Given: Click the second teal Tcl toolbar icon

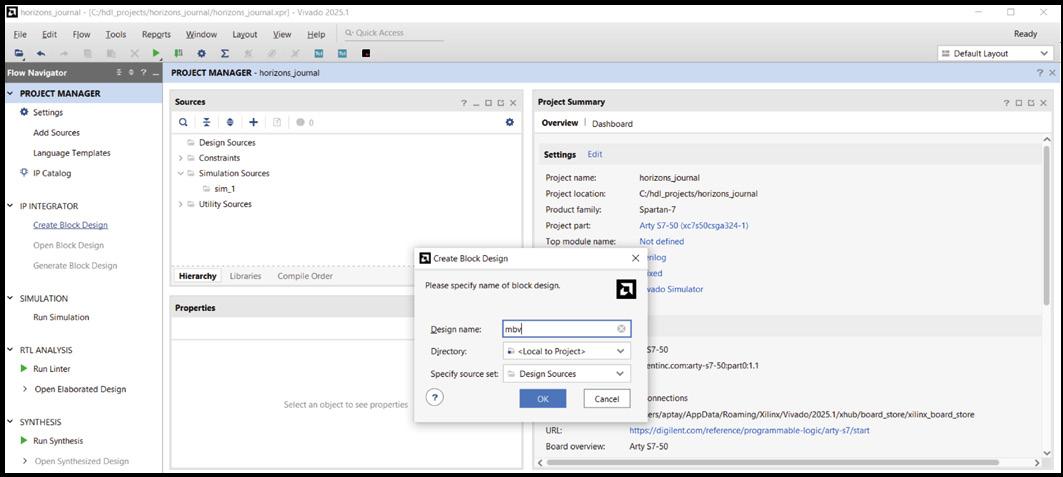Looking at the screenshot, I should [342, 54].
